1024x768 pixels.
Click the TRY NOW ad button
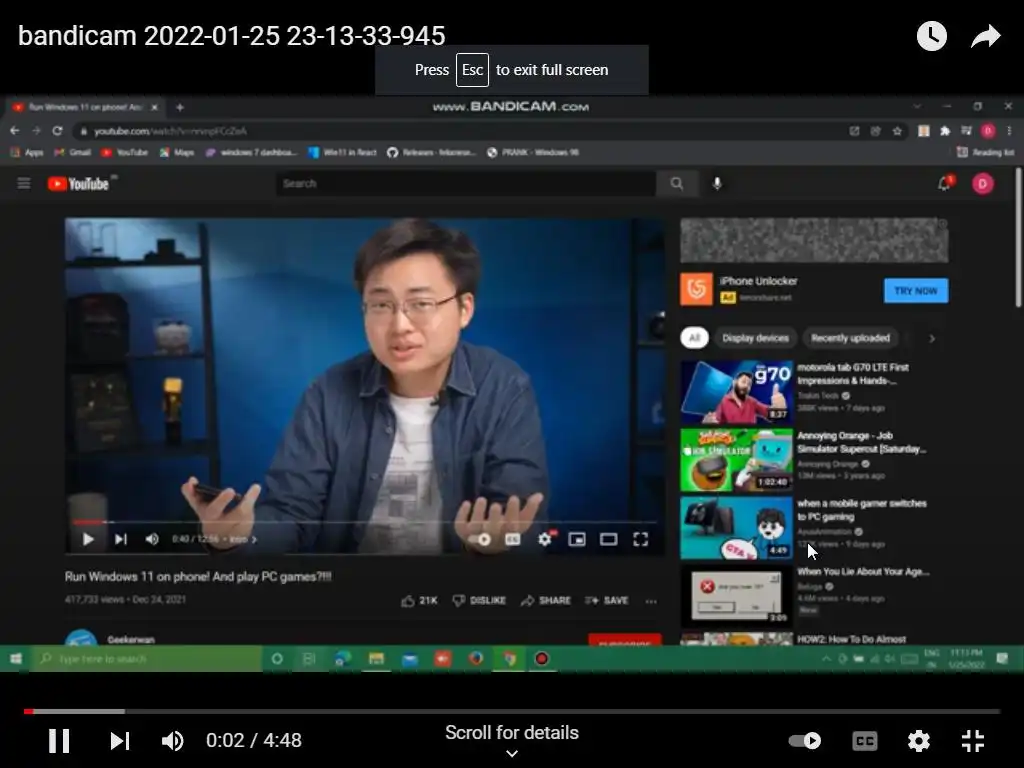916,291
